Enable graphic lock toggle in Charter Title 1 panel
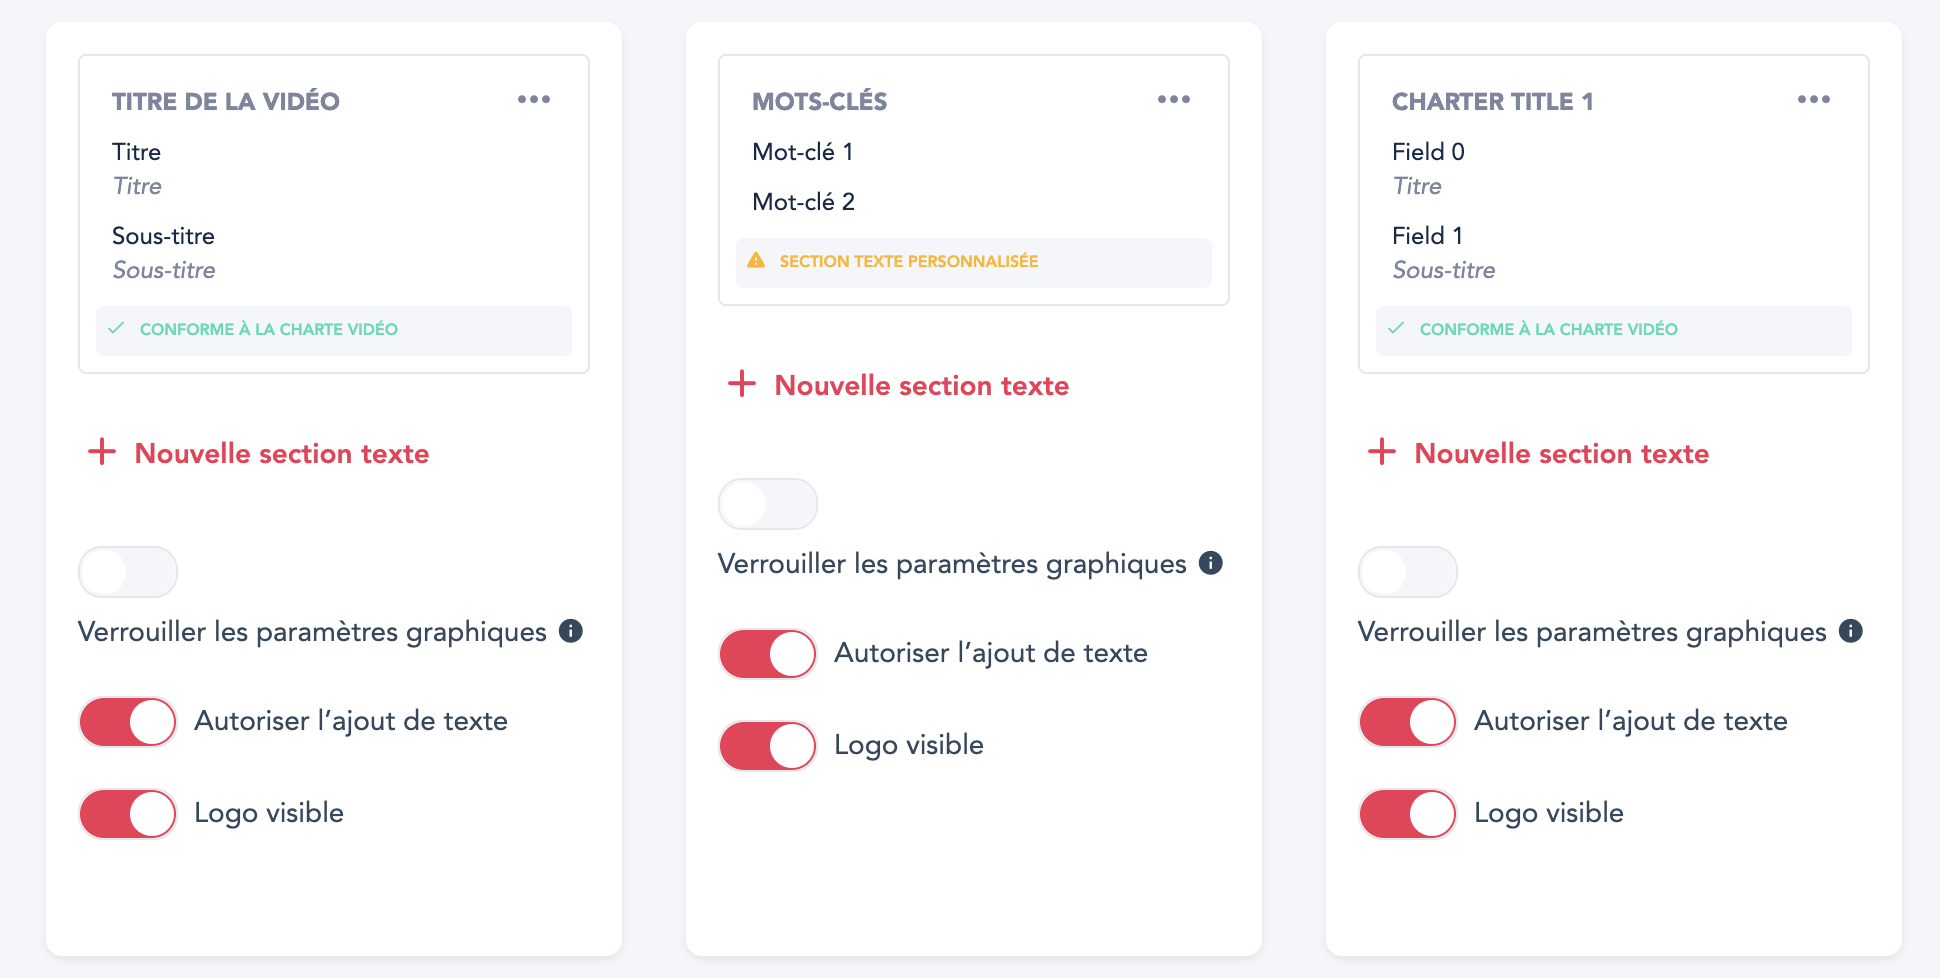1940x978 pixels. tap(1408, 572)
